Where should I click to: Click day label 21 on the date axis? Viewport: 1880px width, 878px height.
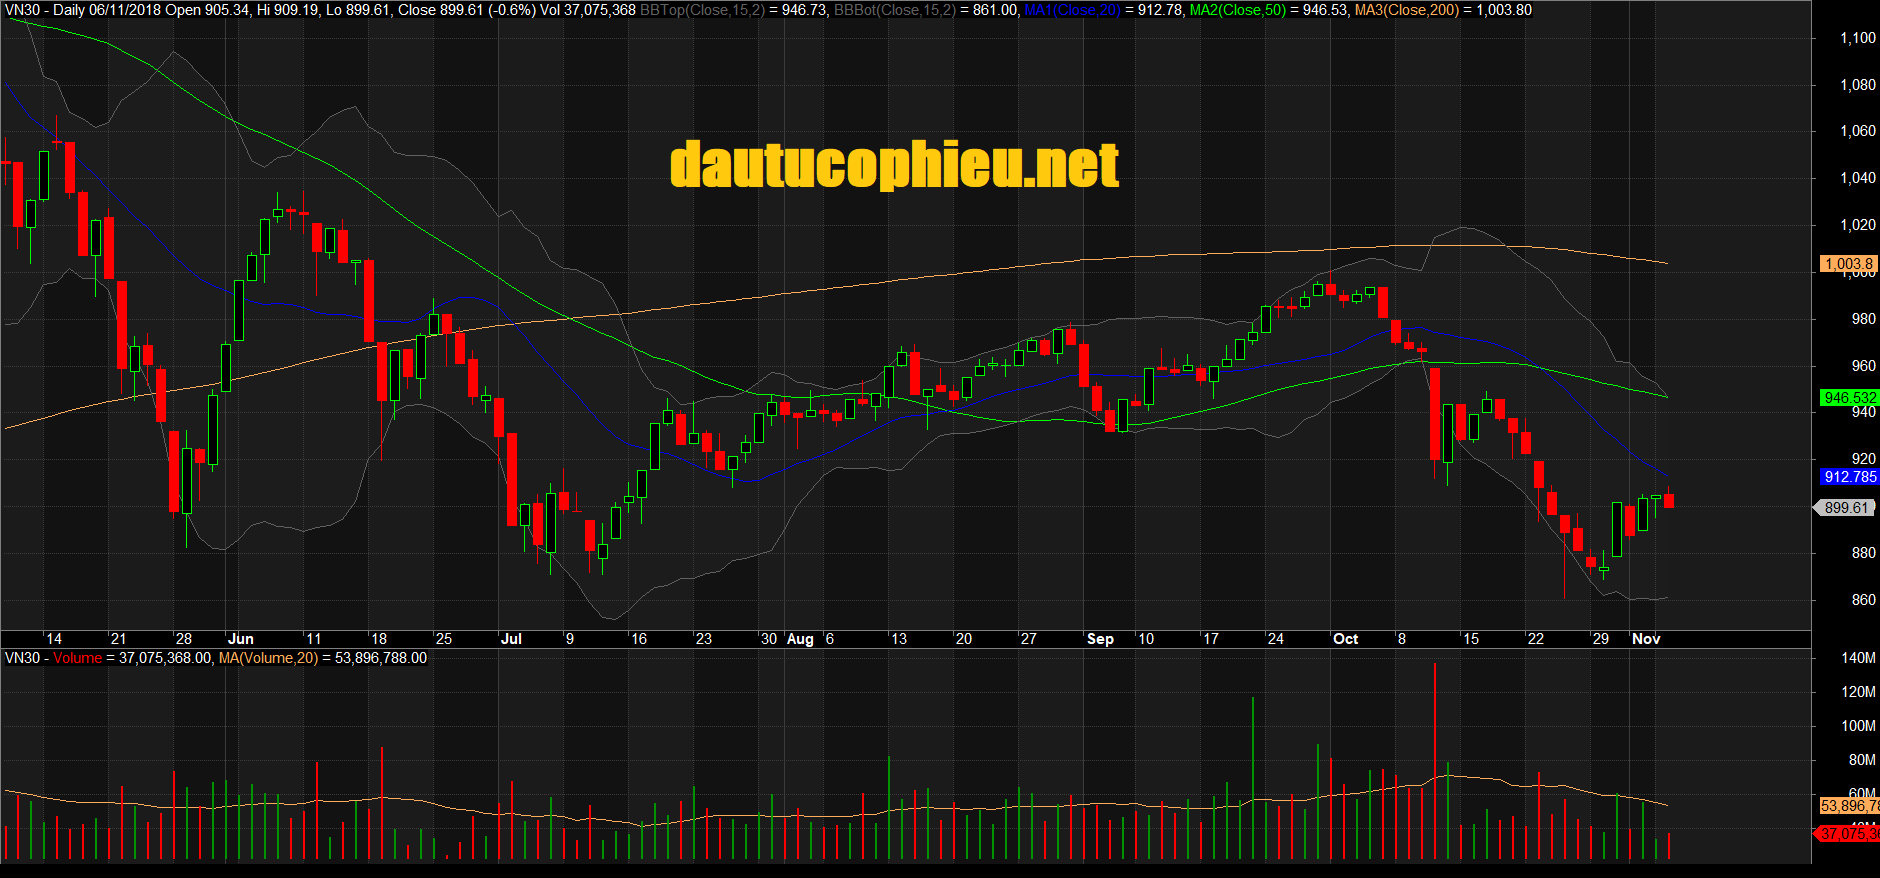coord(118,639)
